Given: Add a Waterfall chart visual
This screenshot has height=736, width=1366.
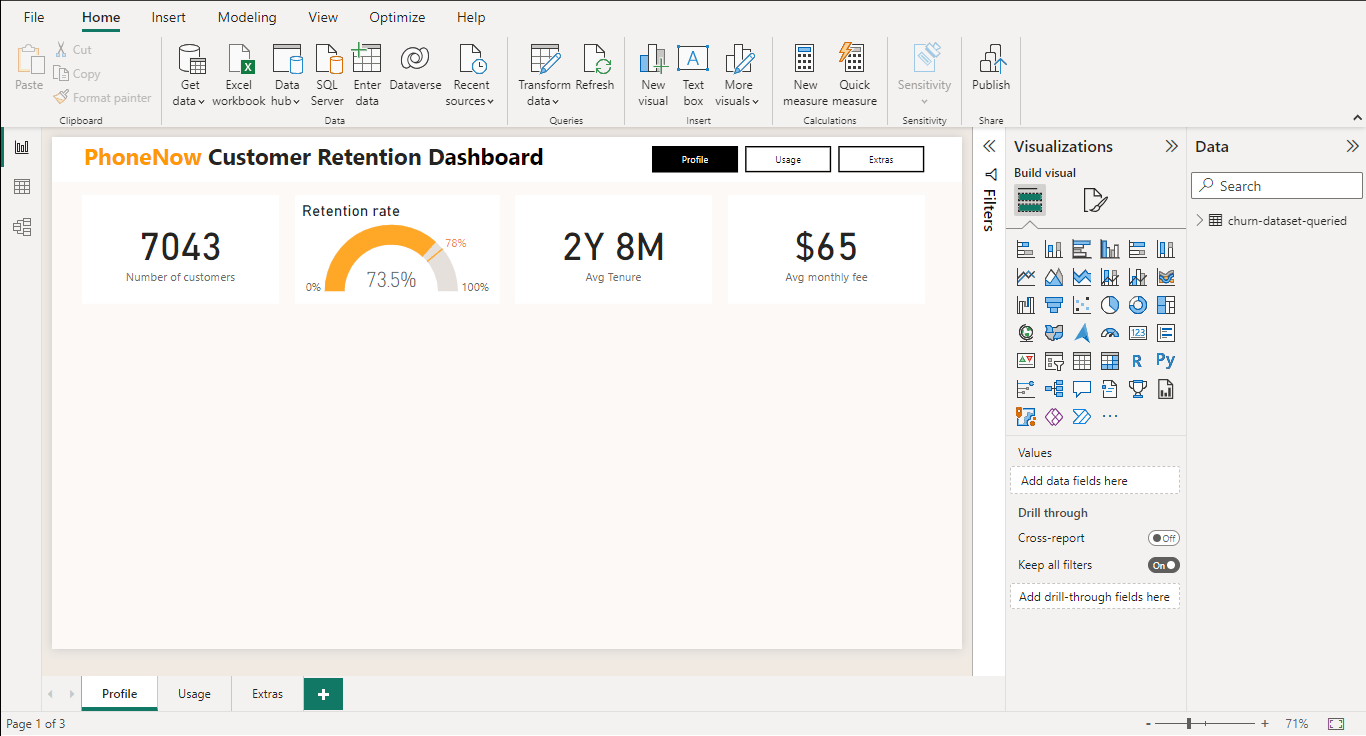Looking at the screenshot, I should (1026, 305).
